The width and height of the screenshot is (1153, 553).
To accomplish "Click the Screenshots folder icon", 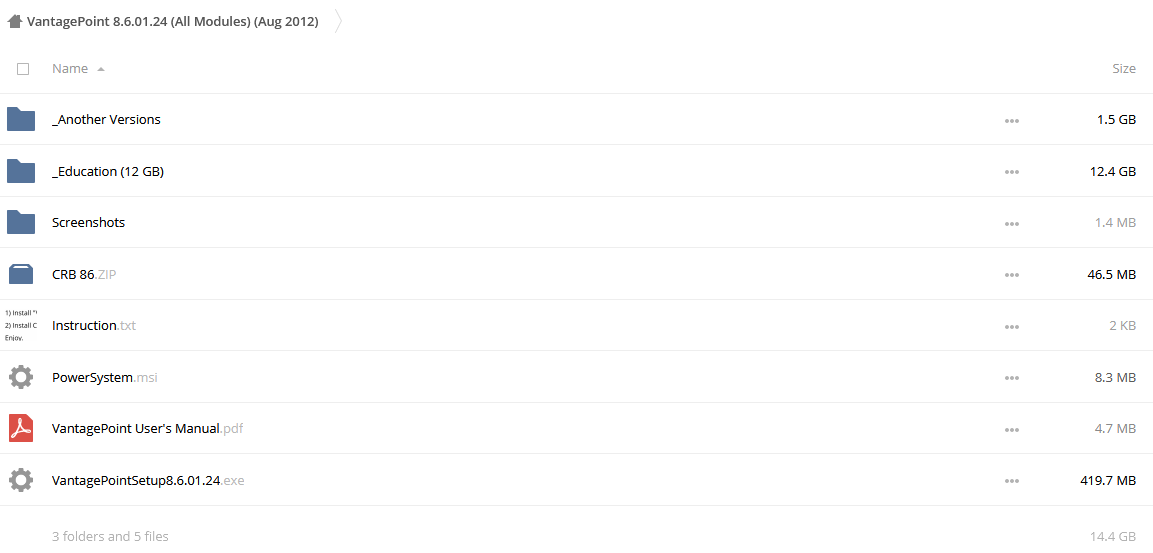I will [x=21, y=222].
